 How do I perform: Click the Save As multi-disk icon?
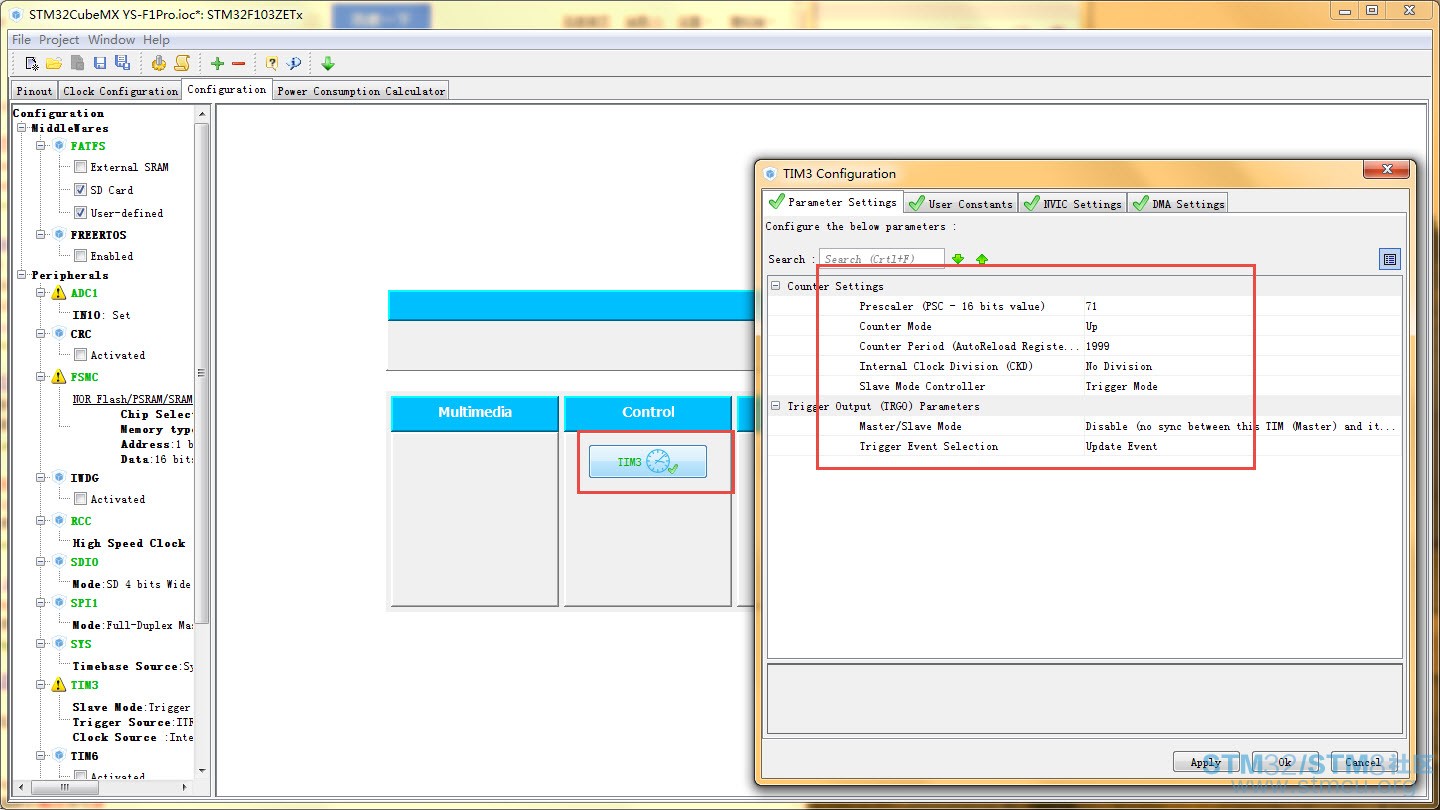click(x=122, y=63)
